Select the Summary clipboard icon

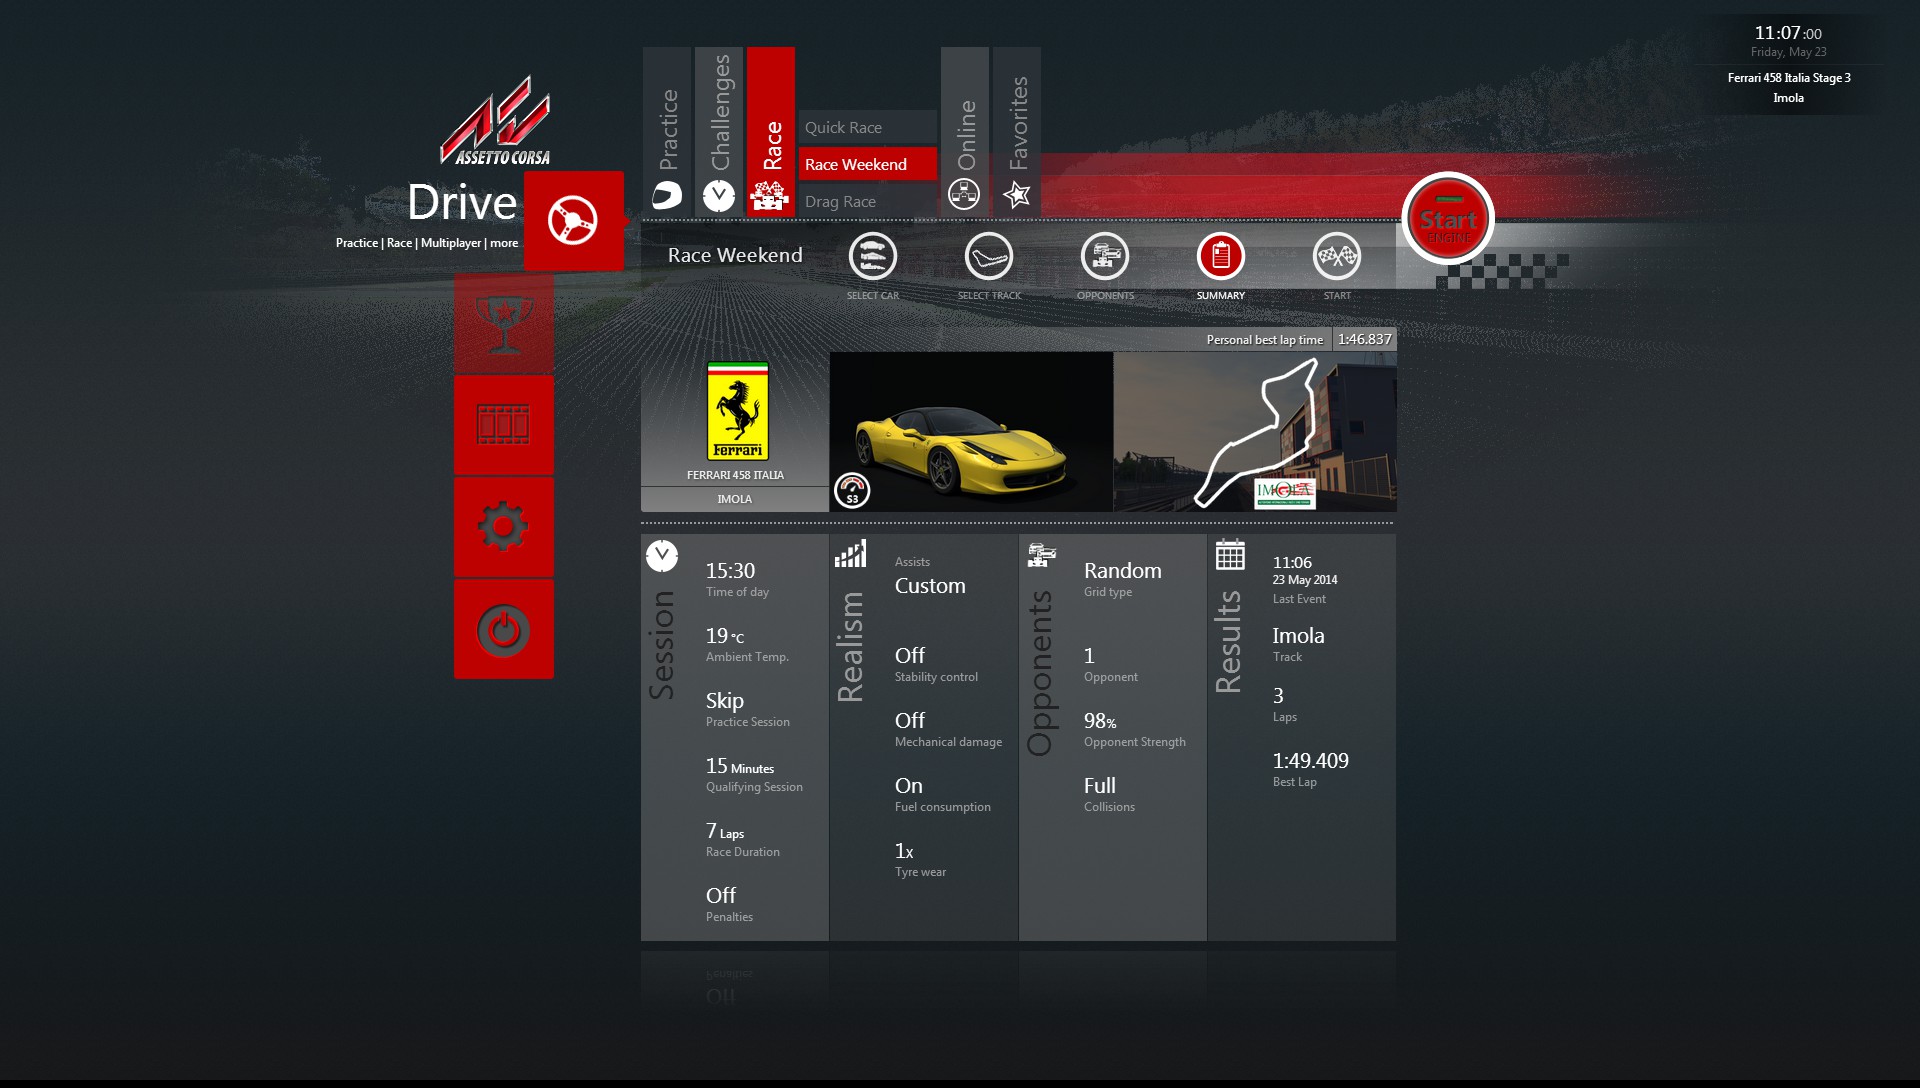(1220, 257)
